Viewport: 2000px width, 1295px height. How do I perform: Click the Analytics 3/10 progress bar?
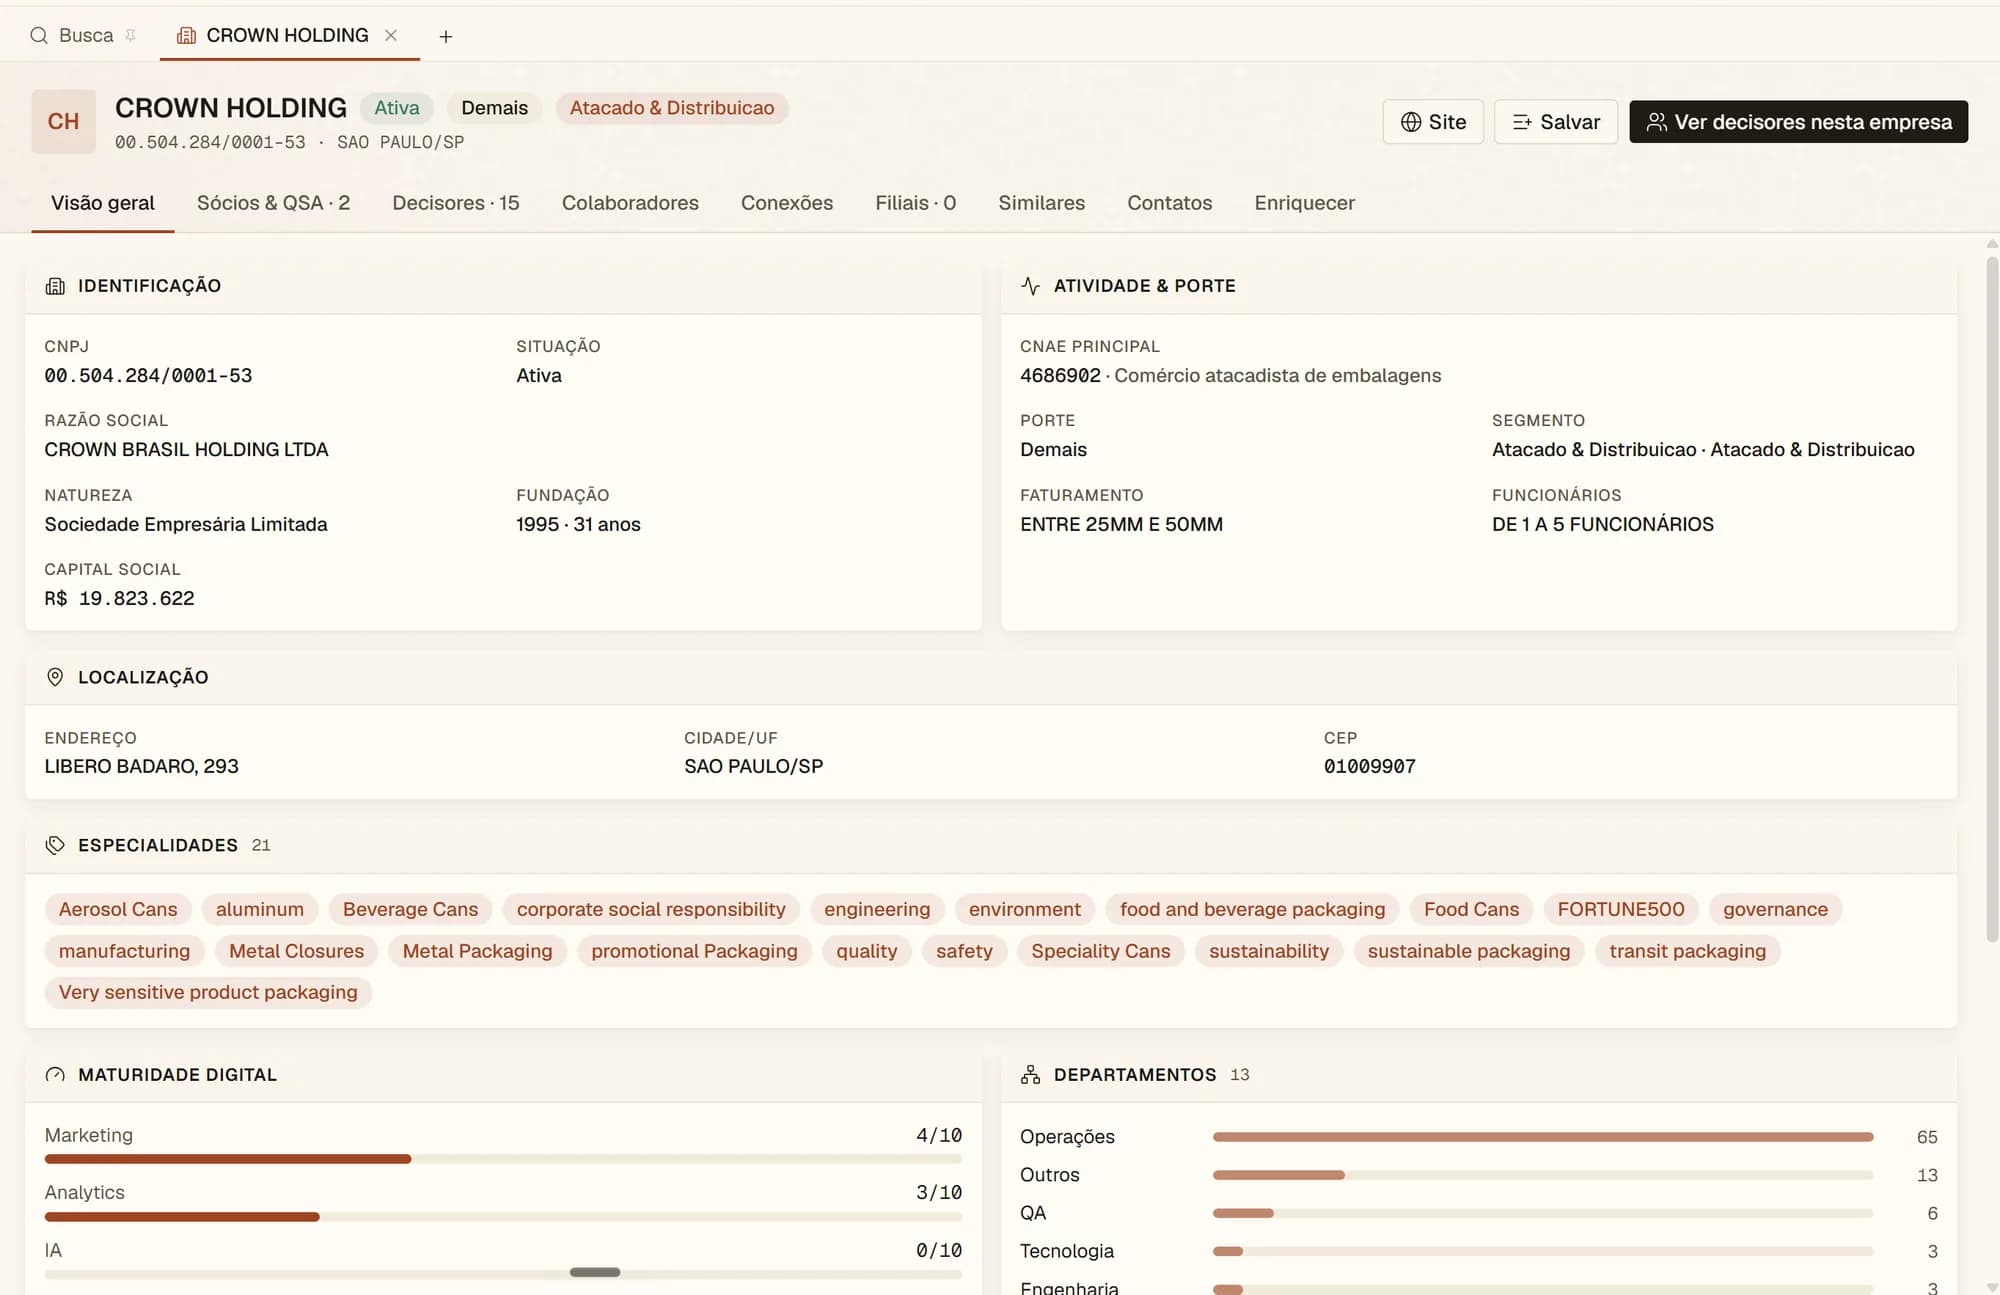coord(503,1217)
